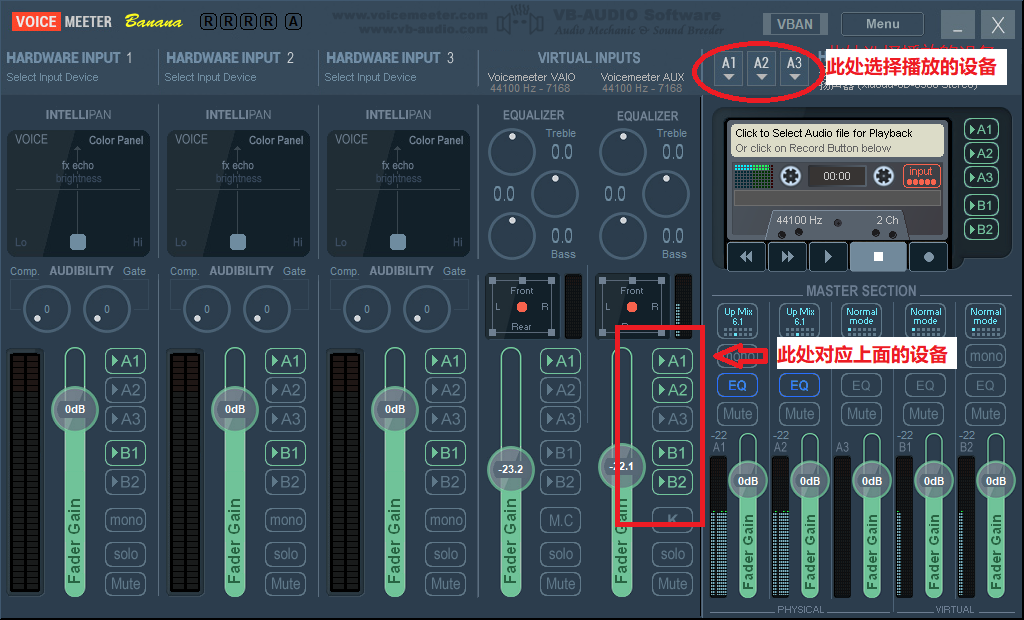
Task: Click the 0dB fader knob of Hardware Input 1
Action: [74, 409]
